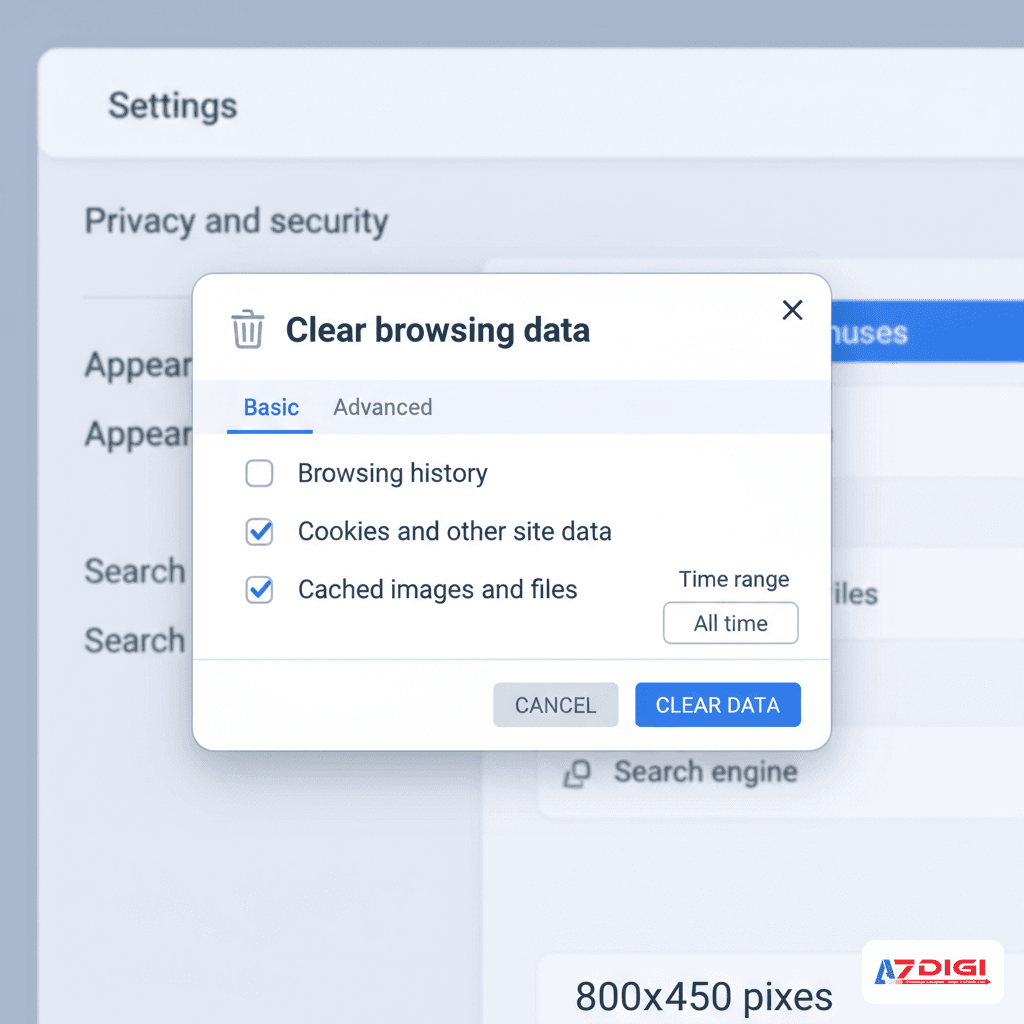Click the 800x450 pixes text at the bottom
Screen dimensions: 1024x1024
coord(704,996)
